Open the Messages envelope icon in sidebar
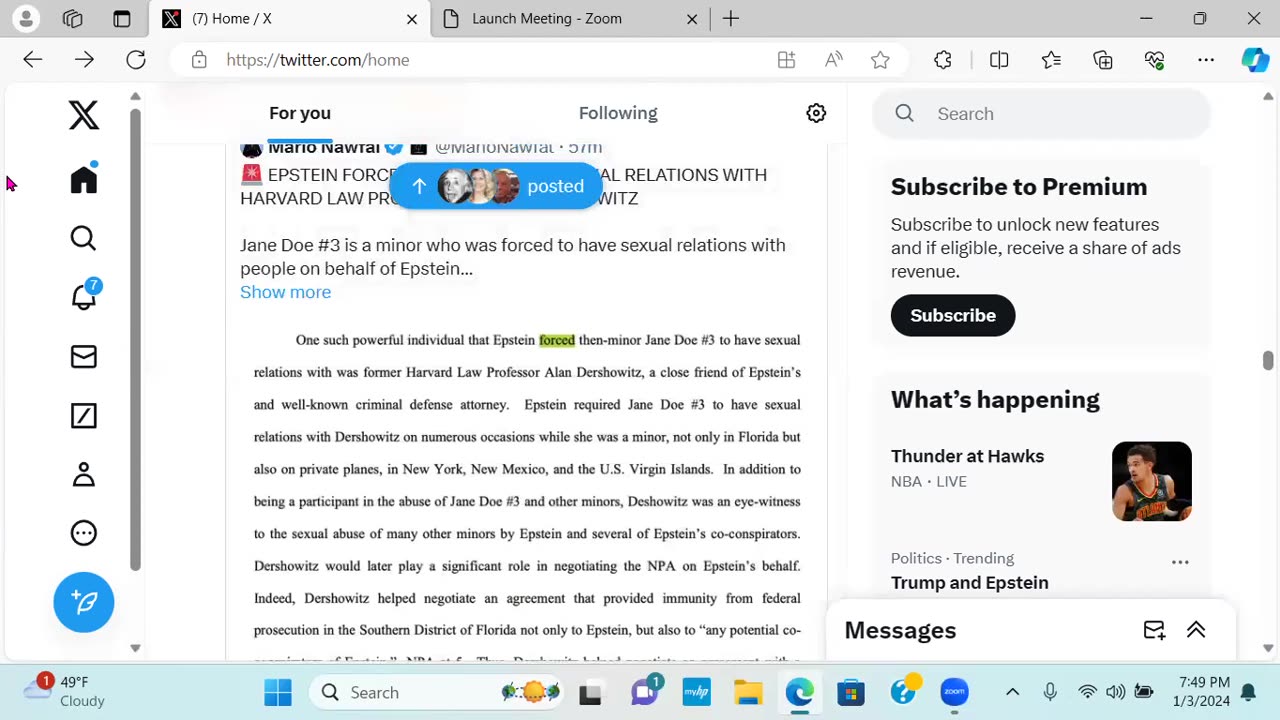1280x720 pixels. coord(84,357)
